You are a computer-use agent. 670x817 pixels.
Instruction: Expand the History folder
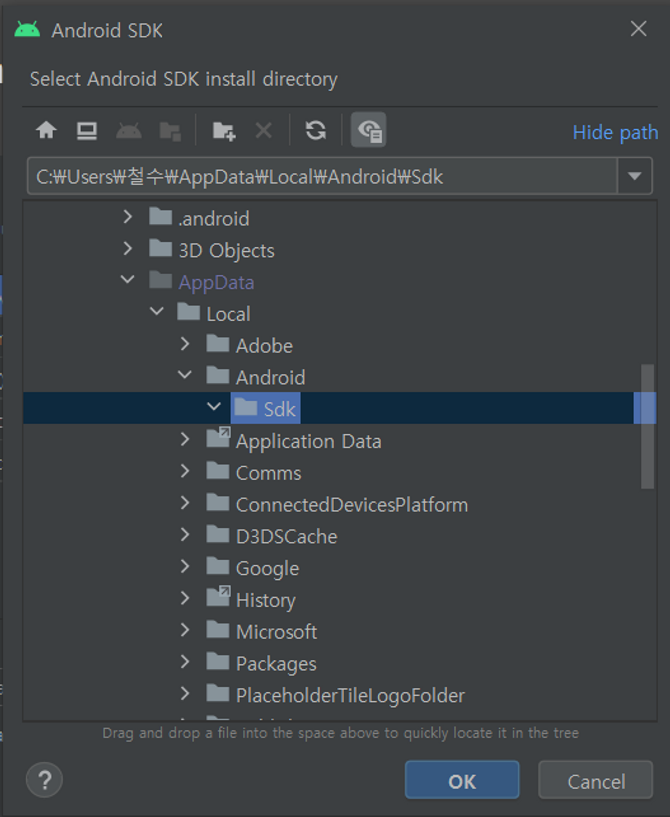[185, 598]
